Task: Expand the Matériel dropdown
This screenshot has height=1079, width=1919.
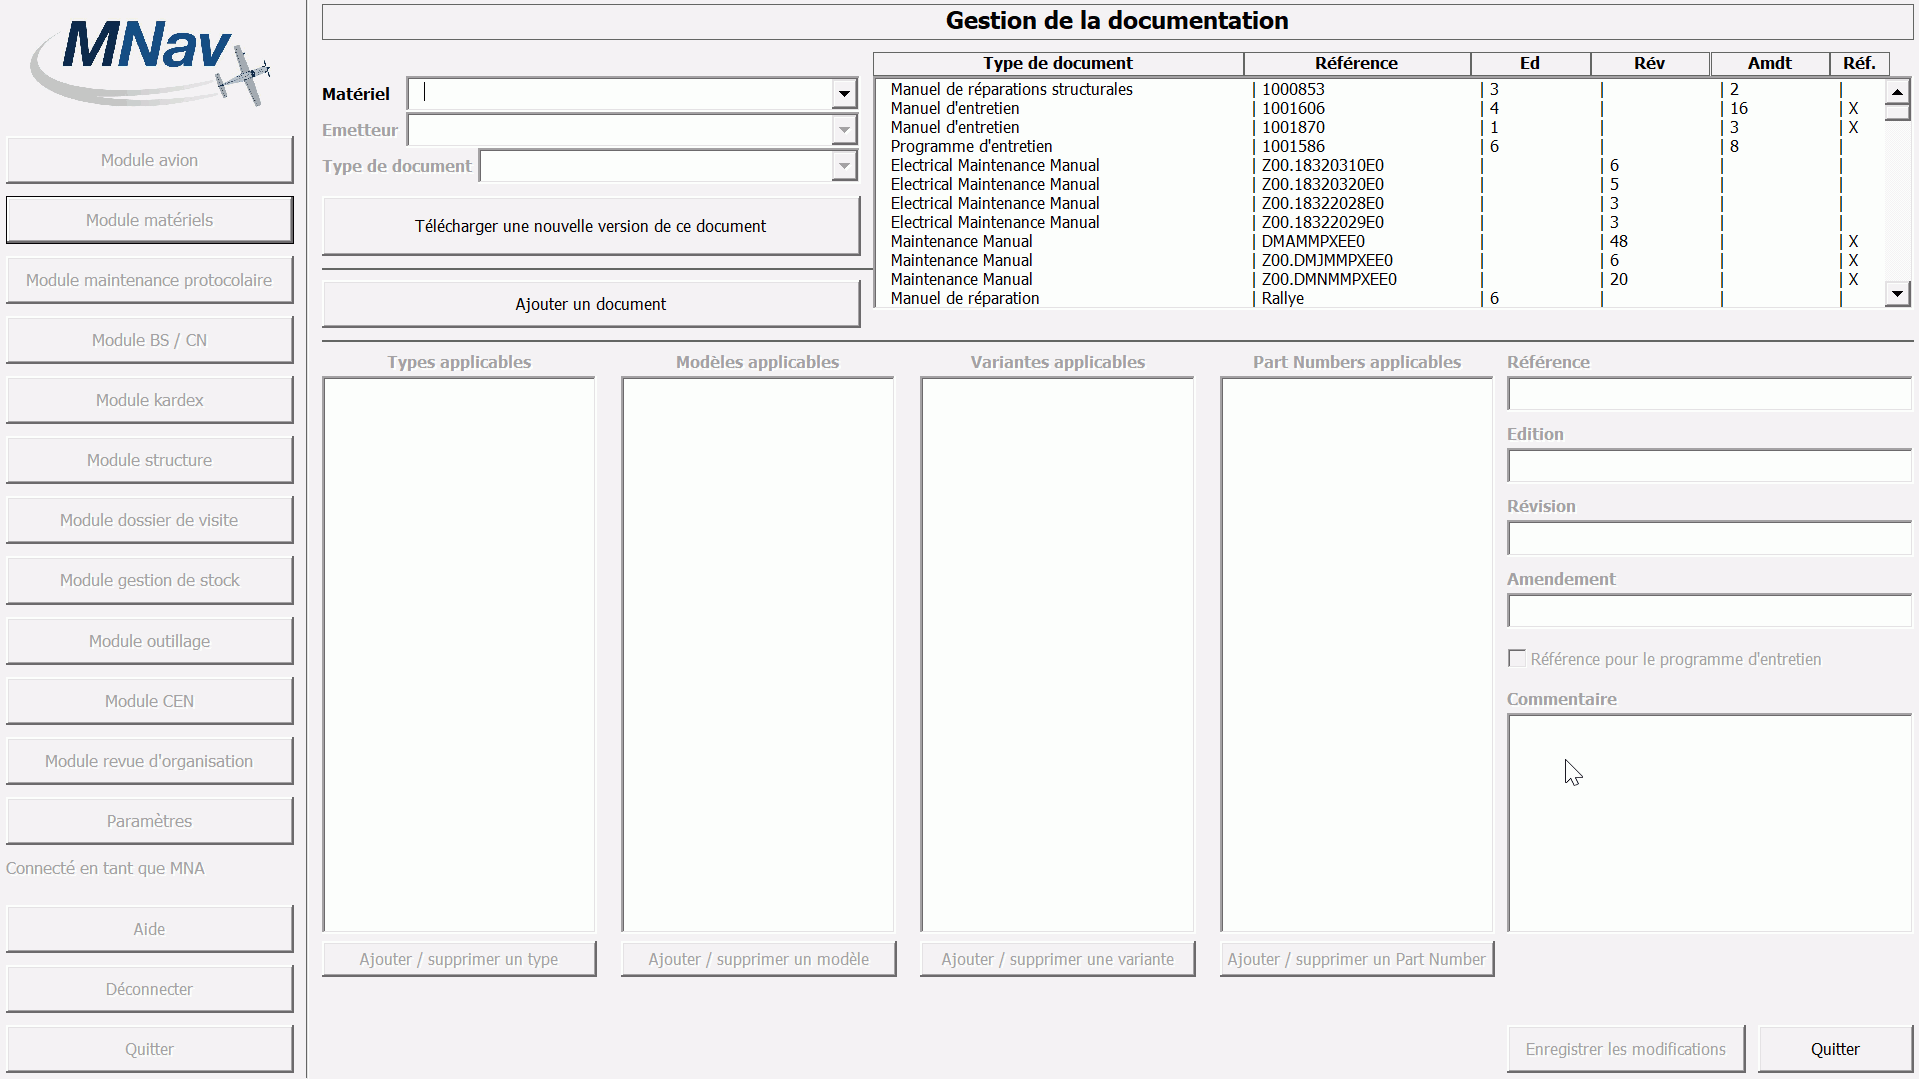Action: 844,94
